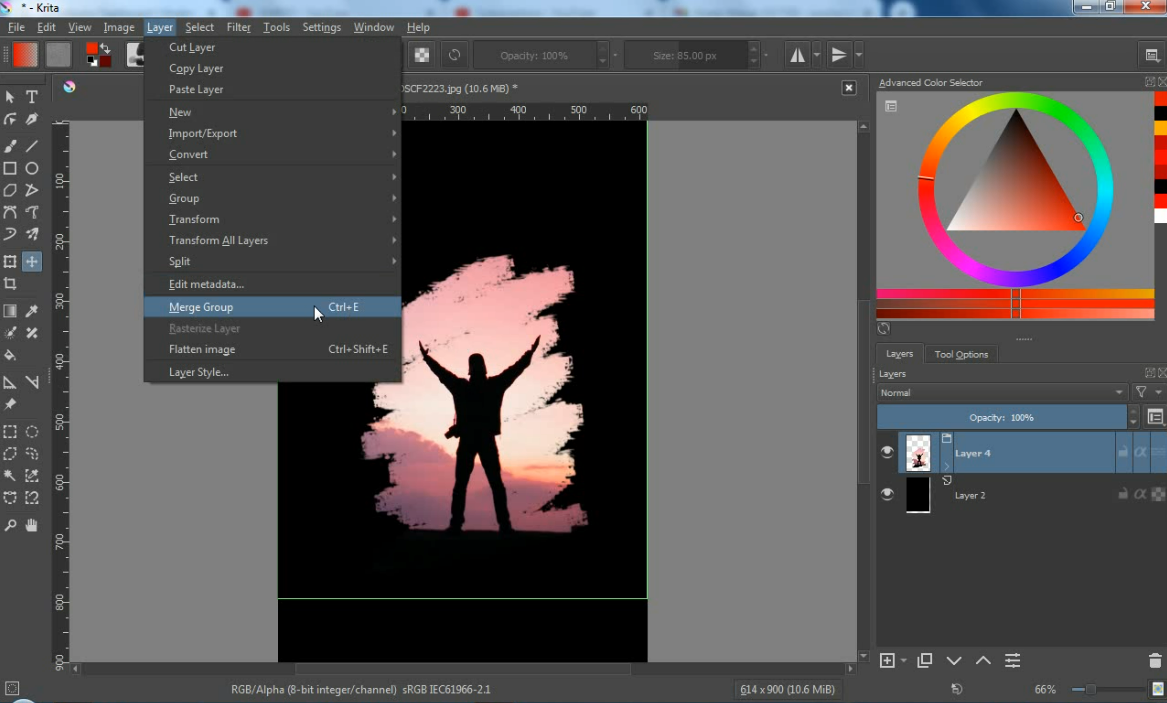This screenshot has width=1167, height=703.
Task: Hide Layer 4 using its eye icon
Action: 887,453
